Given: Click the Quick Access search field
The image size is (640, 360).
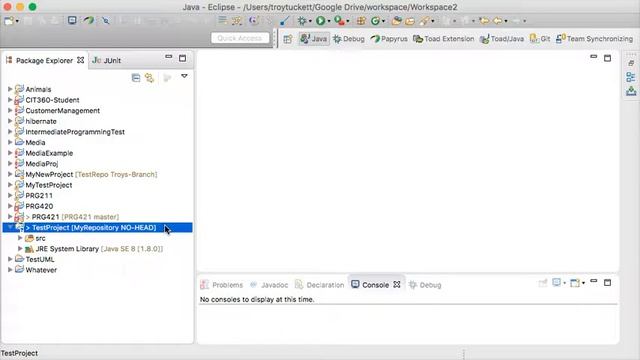Looking at the screenshot, I should [x=240, y=38].
